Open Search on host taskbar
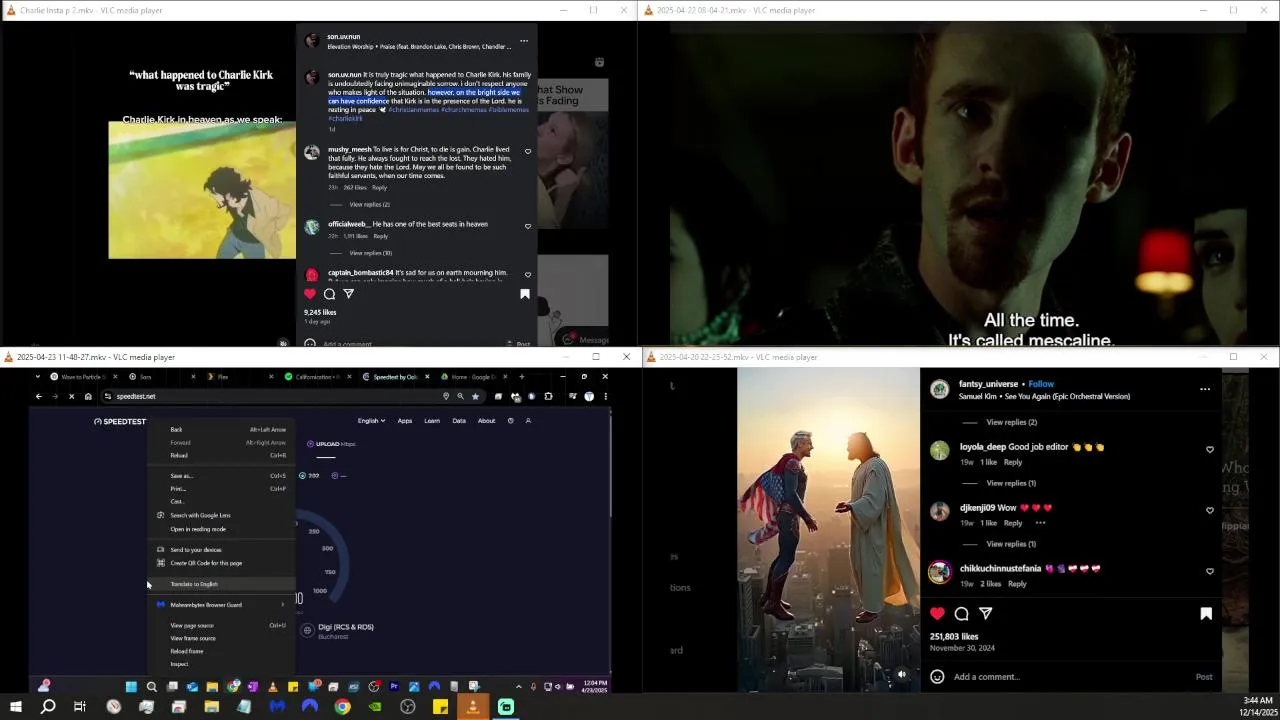1280x720 pixels. coord(48,707)
